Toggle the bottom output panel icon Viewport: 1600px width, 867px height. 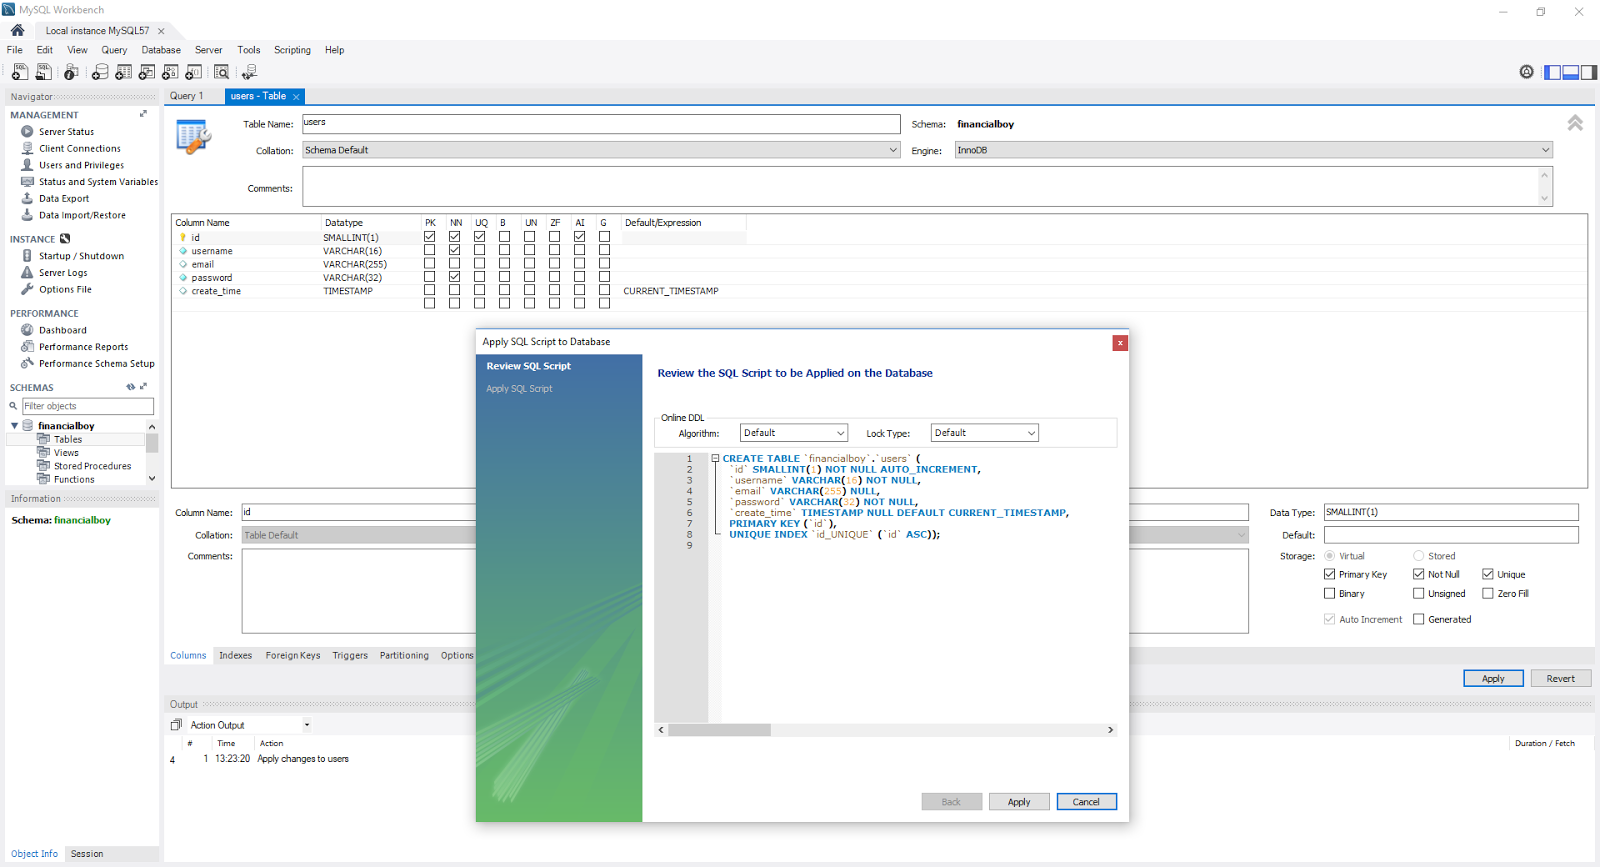1571,72
